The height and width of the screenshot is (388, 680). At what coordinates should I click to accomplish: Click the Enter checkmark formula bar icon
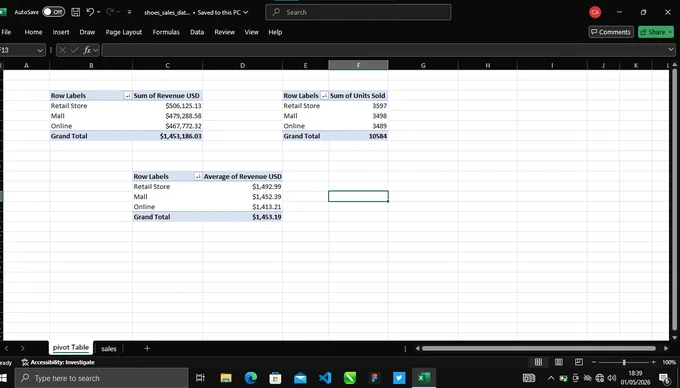tap(75, 50)
